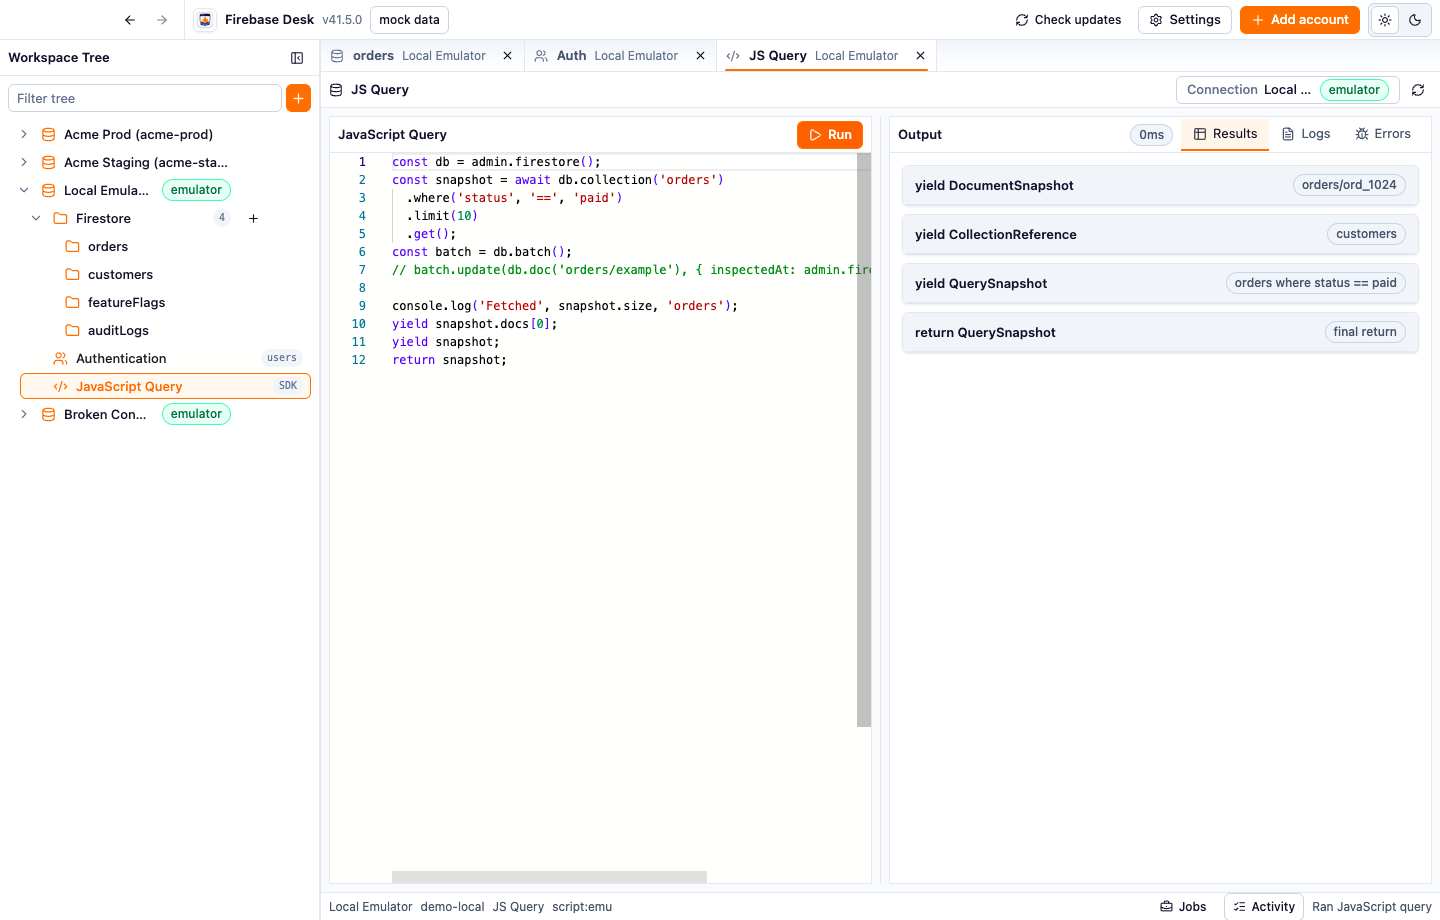Expand yield DocumentSnapshot result
This screenshot has width=1440, height=920.
1160,185
